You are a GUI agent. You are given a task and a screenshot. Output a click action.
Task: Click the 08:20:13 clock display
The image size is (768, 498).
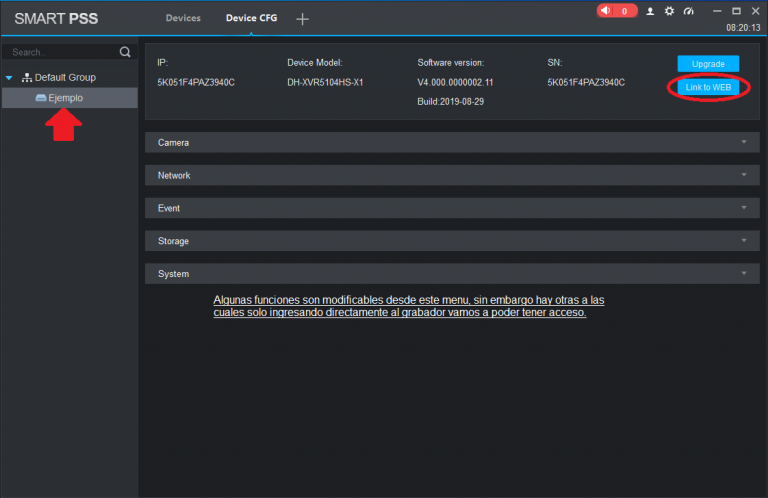tap(743, 28)
